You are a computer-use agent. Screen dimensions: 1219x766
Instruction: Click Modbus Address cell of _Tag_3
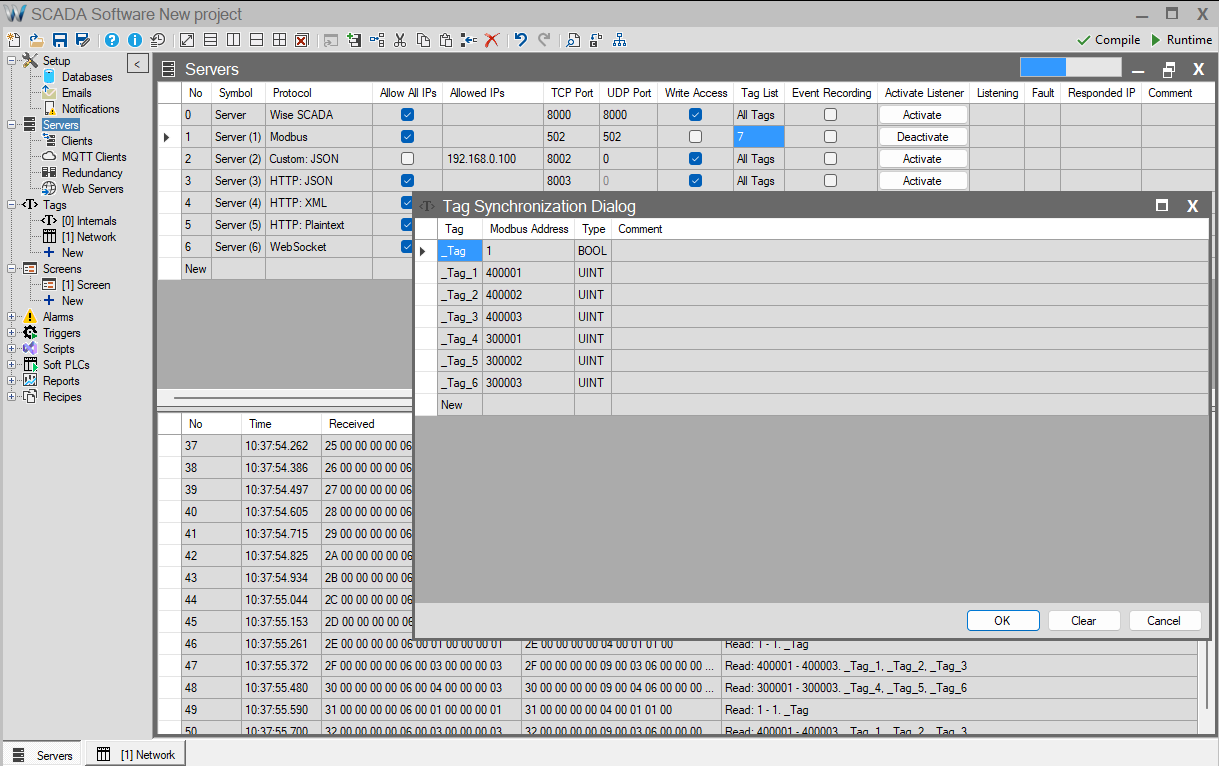(x=527, y=317)
